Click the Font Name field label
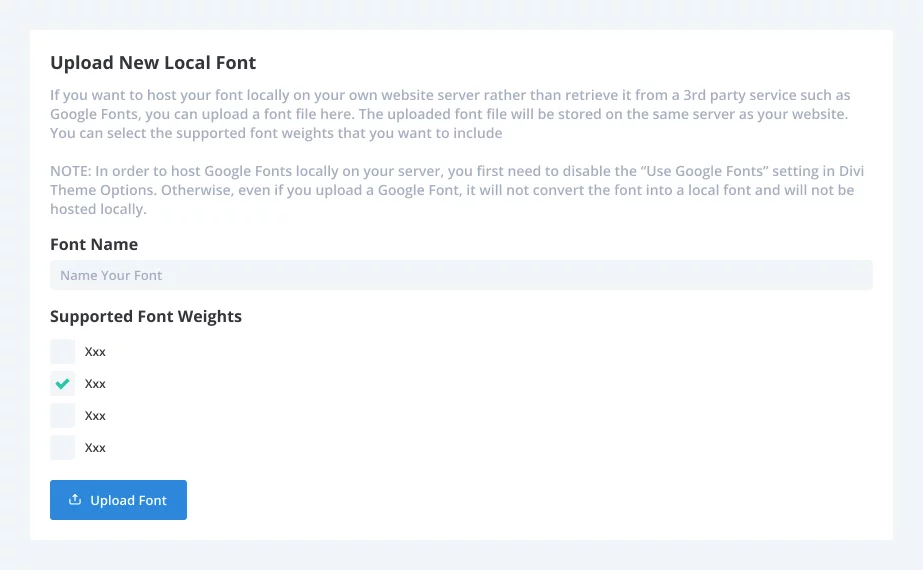Screen dimensions: 923x570 [94, 244]
